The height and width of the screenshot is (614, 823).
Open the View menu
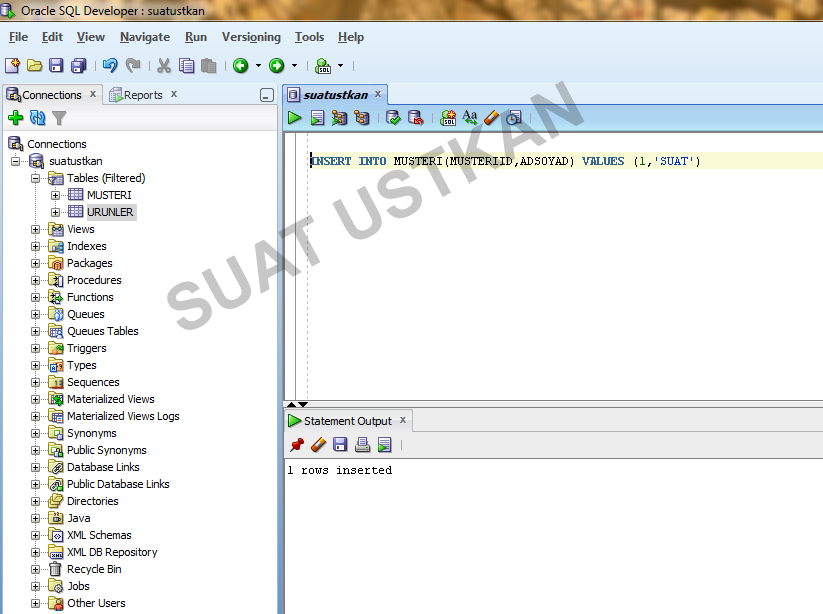pyautogui.click(x=90, y=37)
